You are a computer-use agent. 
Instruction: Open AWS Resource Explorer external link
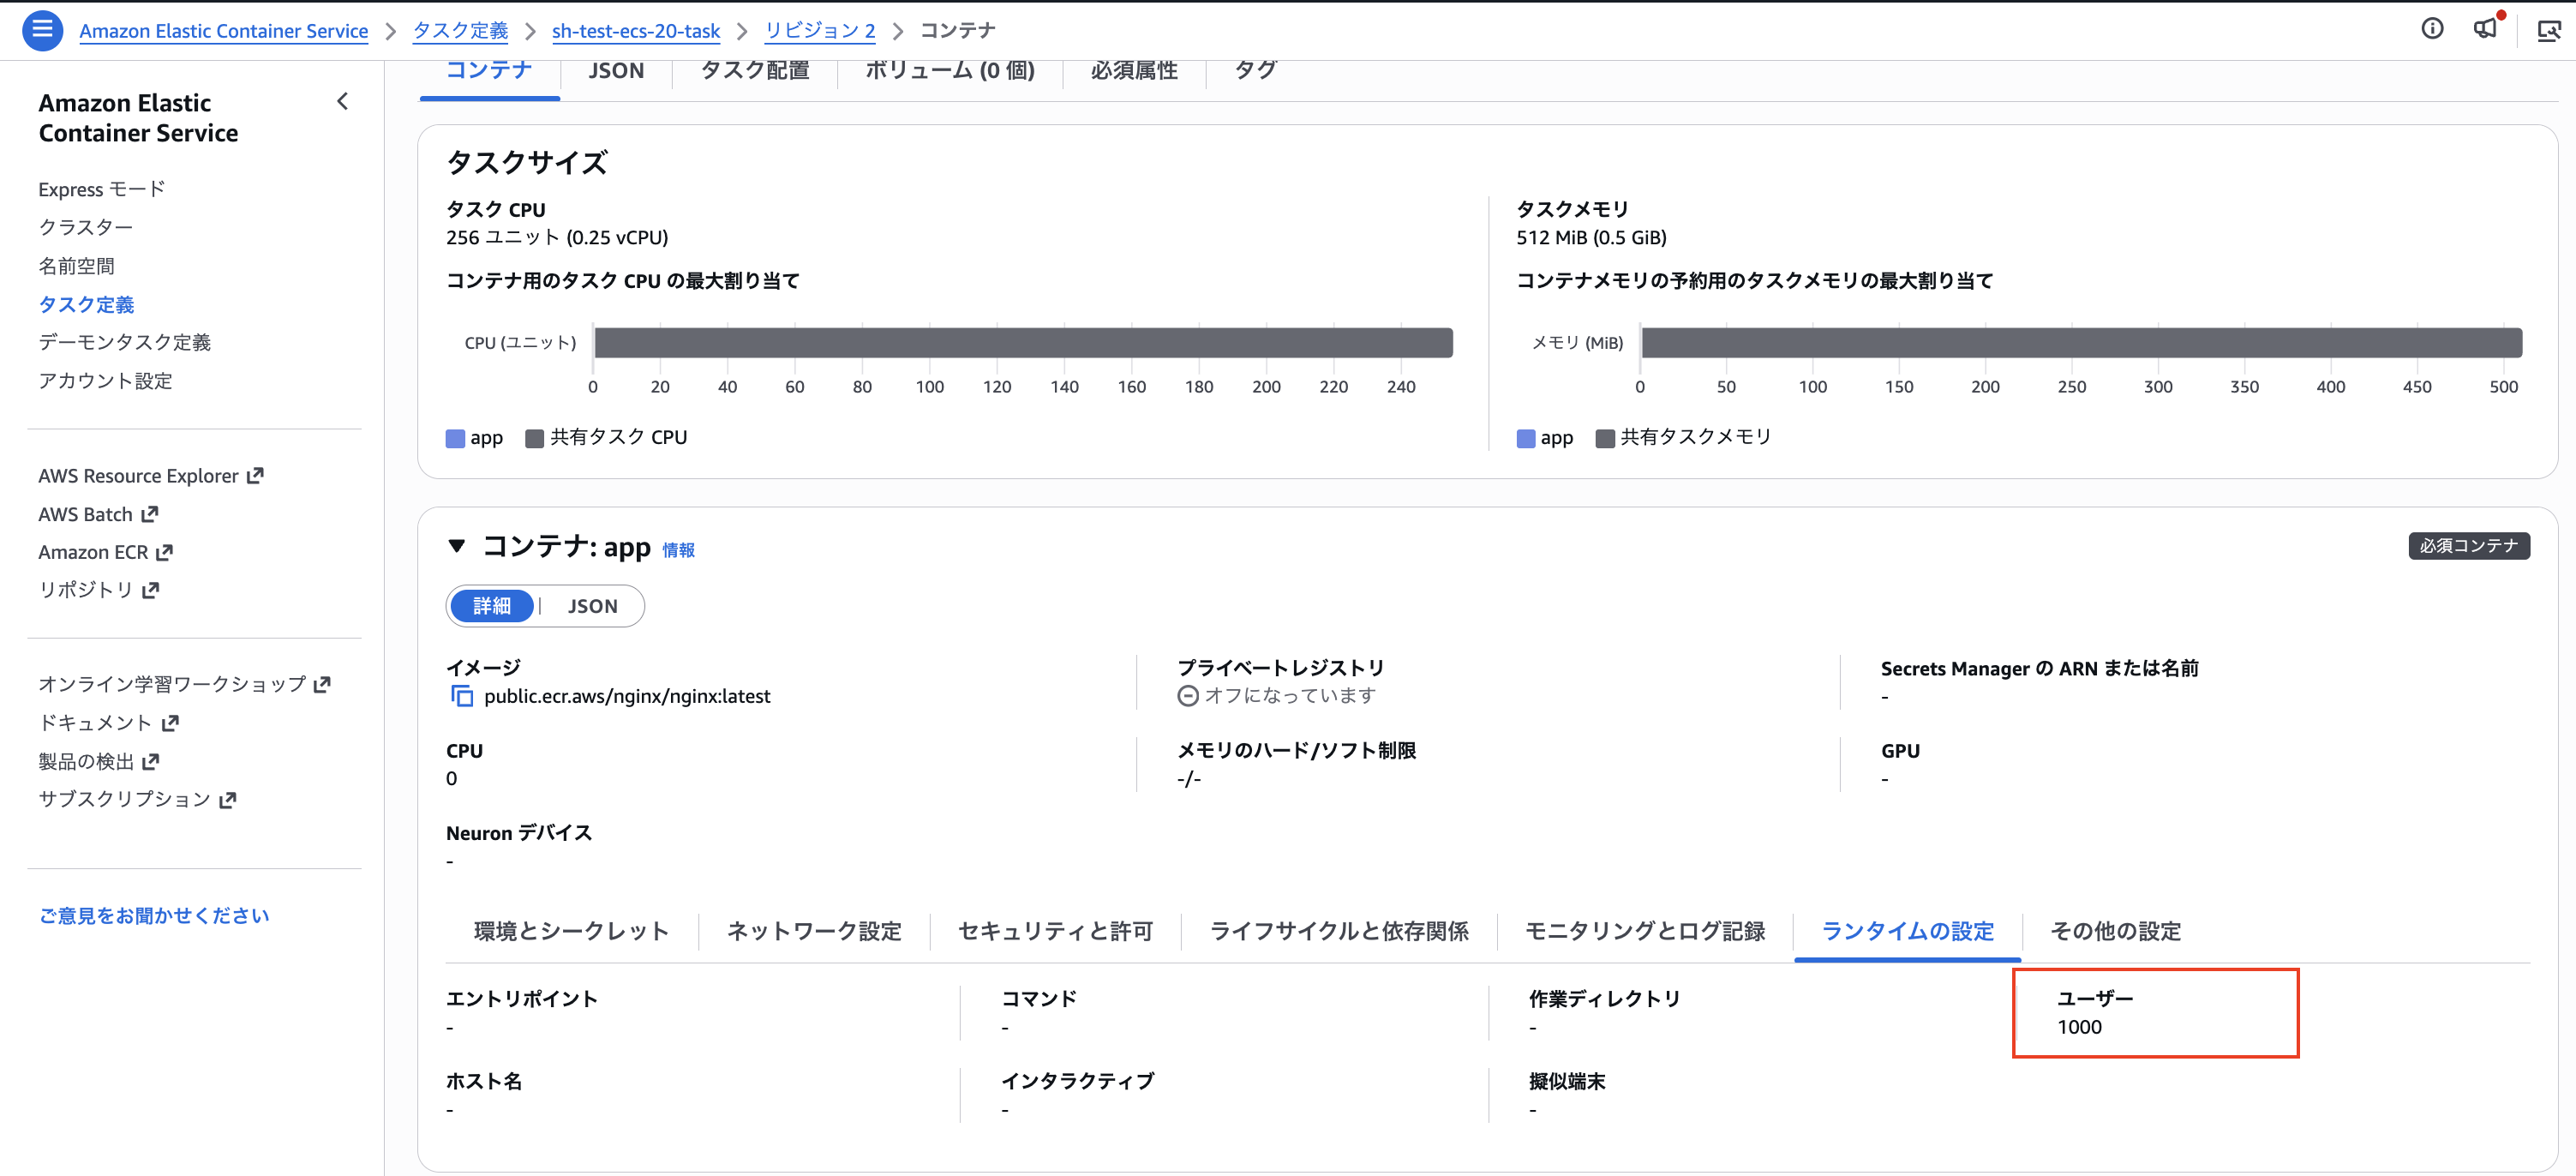[x=150, y=476]
